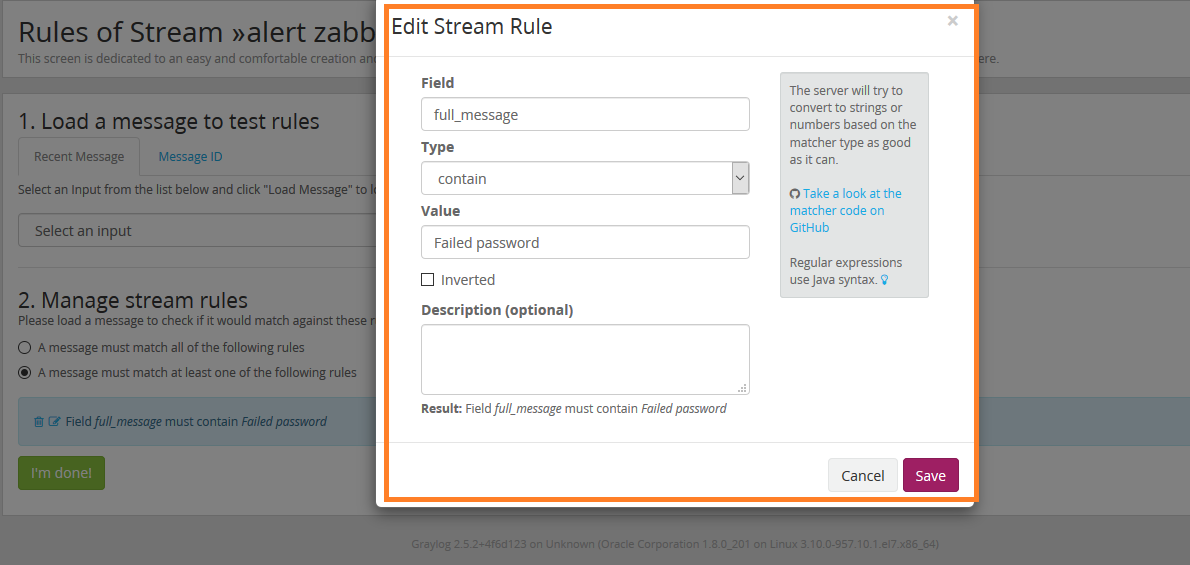Click the lightbulb icon after Java syntax
Viewport: 1190px width, 565px height.
pos(884,281)
